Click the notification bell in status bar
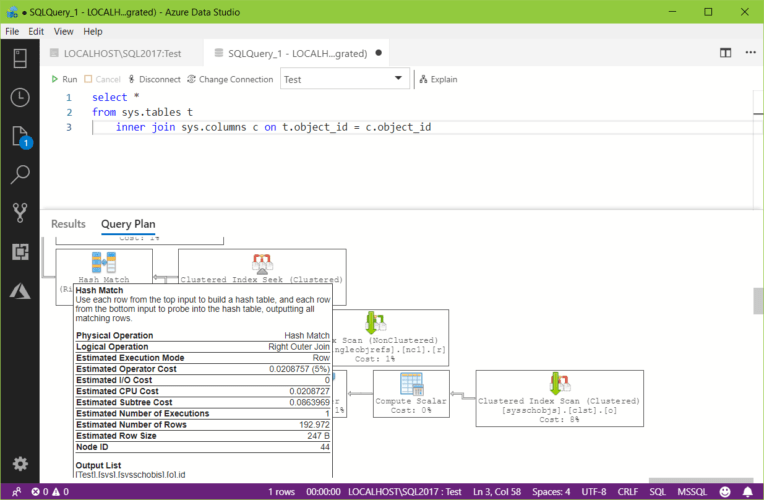764x500 pixels. pos(746,492)
